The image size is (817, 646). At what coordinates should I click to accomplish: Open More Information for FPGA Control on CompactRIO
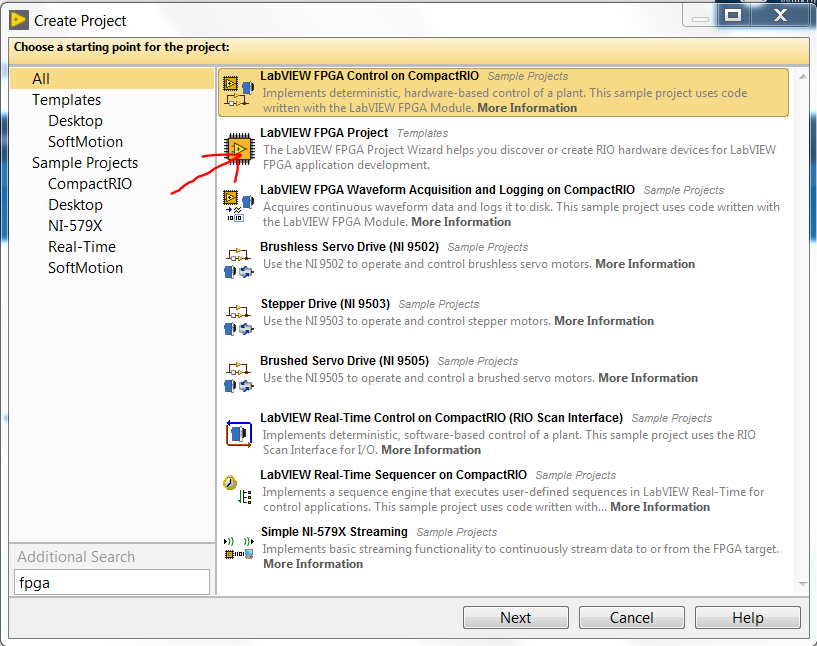(x=527, y=108)
